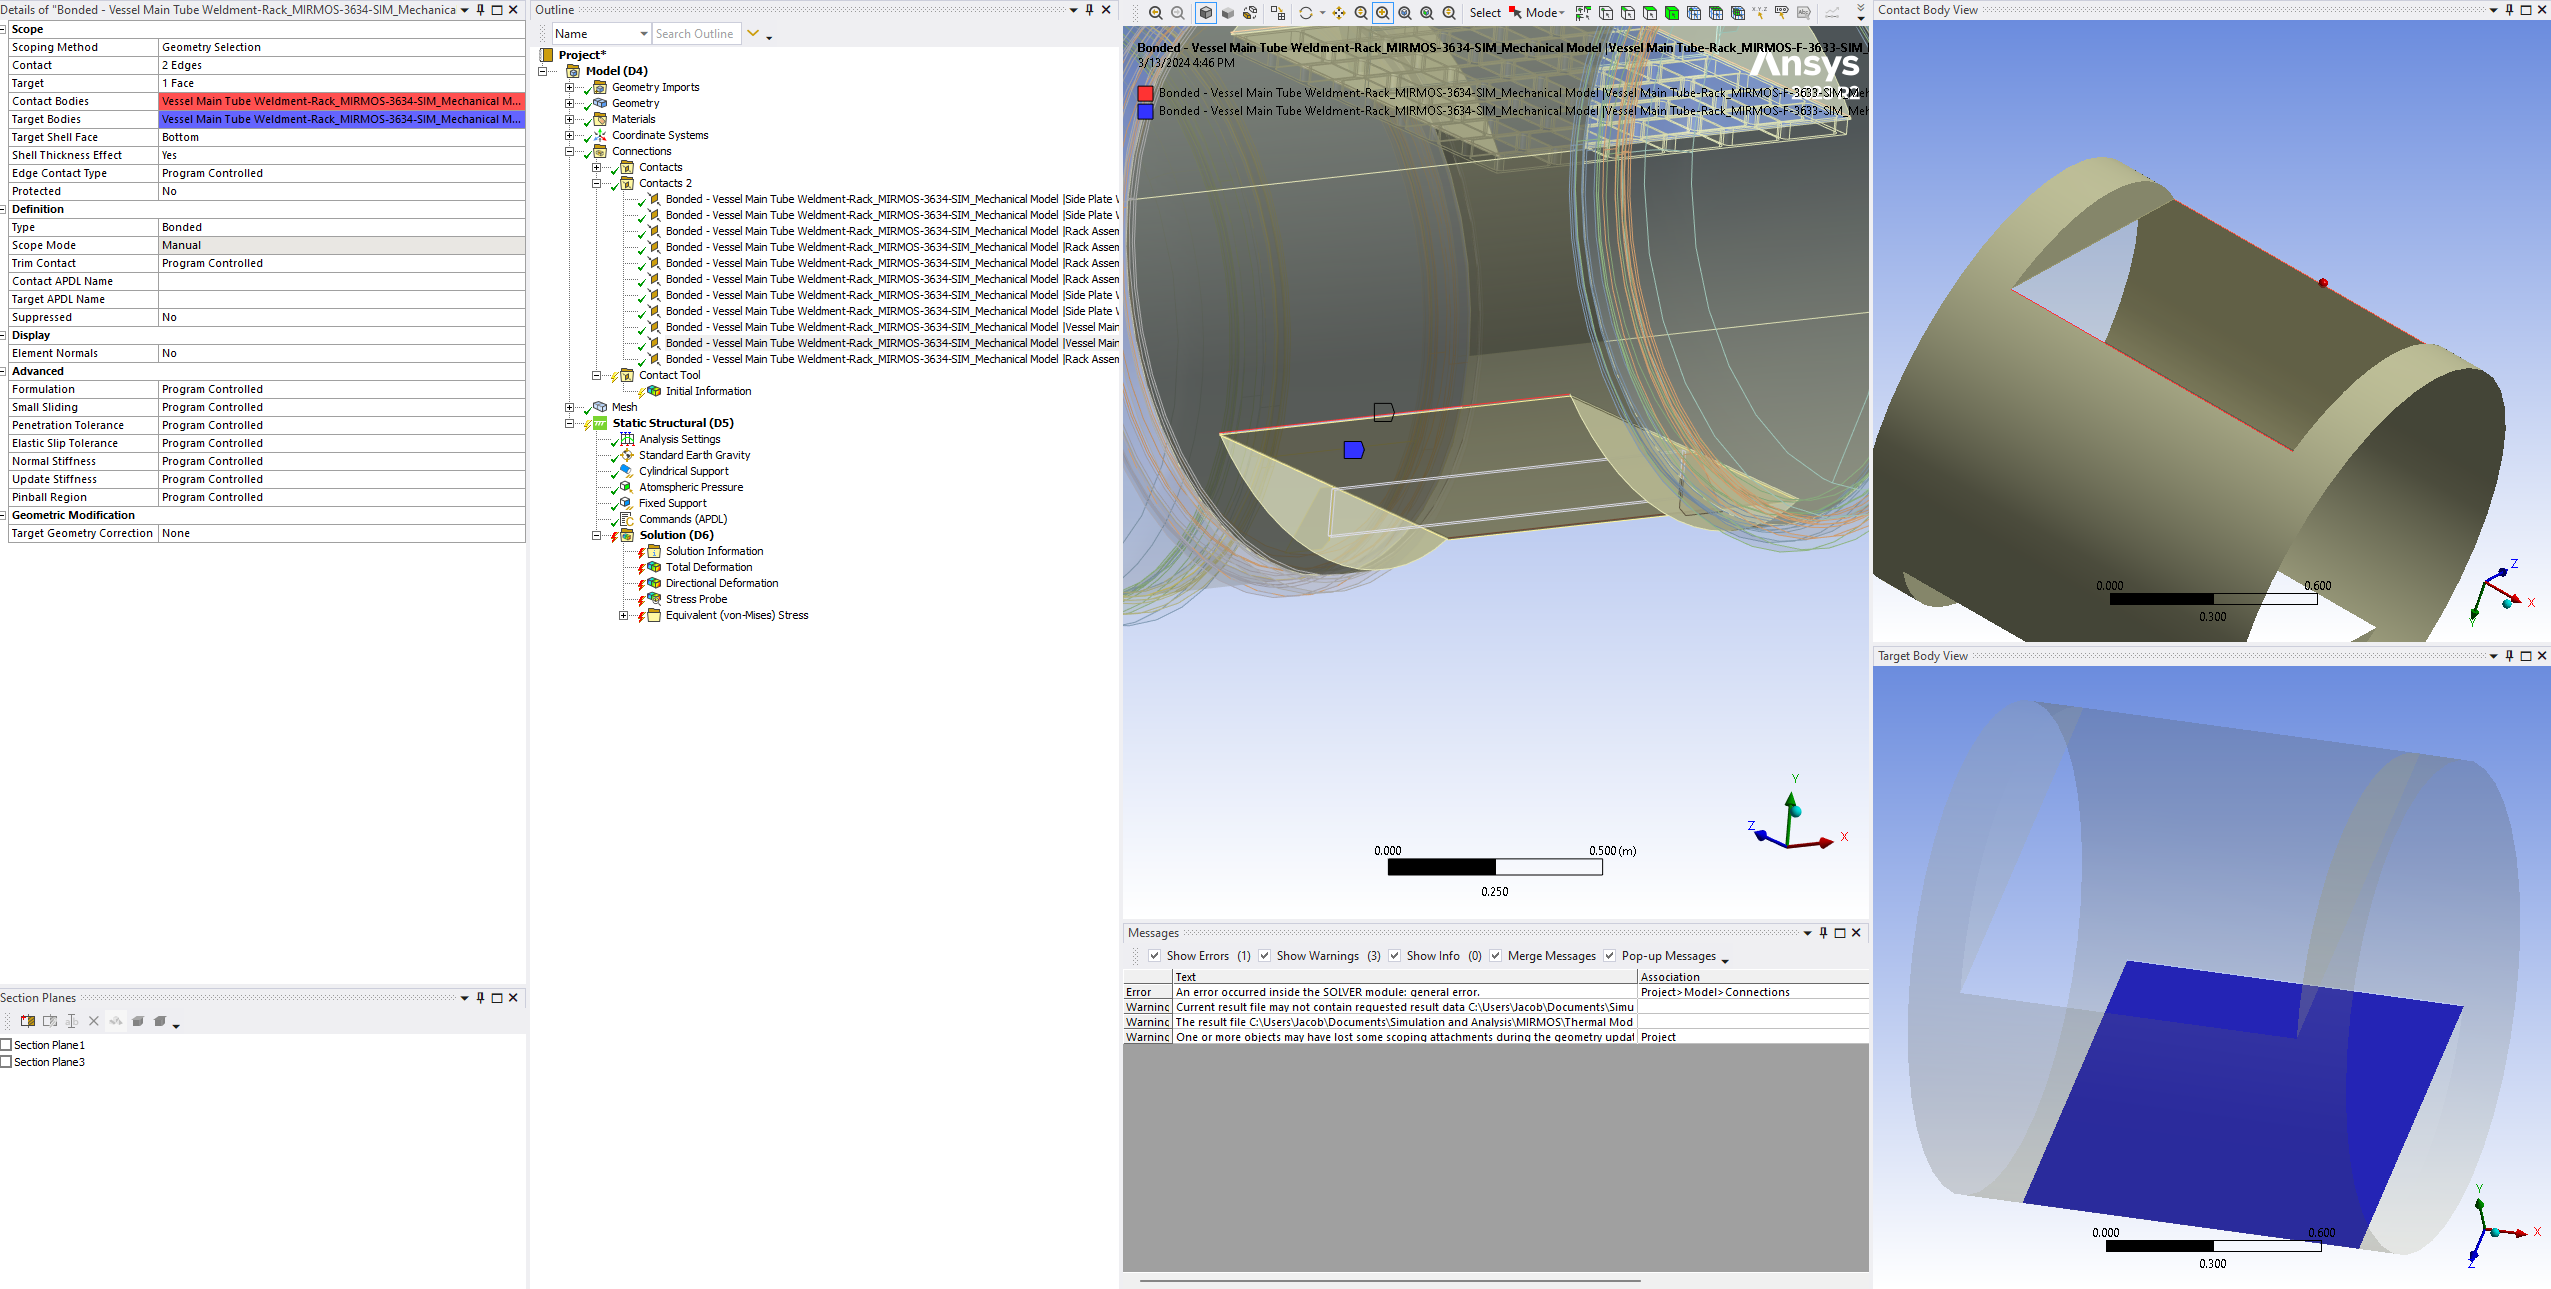Click the Contact value 2 Edges
The width and height of the screenshot is (2551, 1289).
coord(342,66)
